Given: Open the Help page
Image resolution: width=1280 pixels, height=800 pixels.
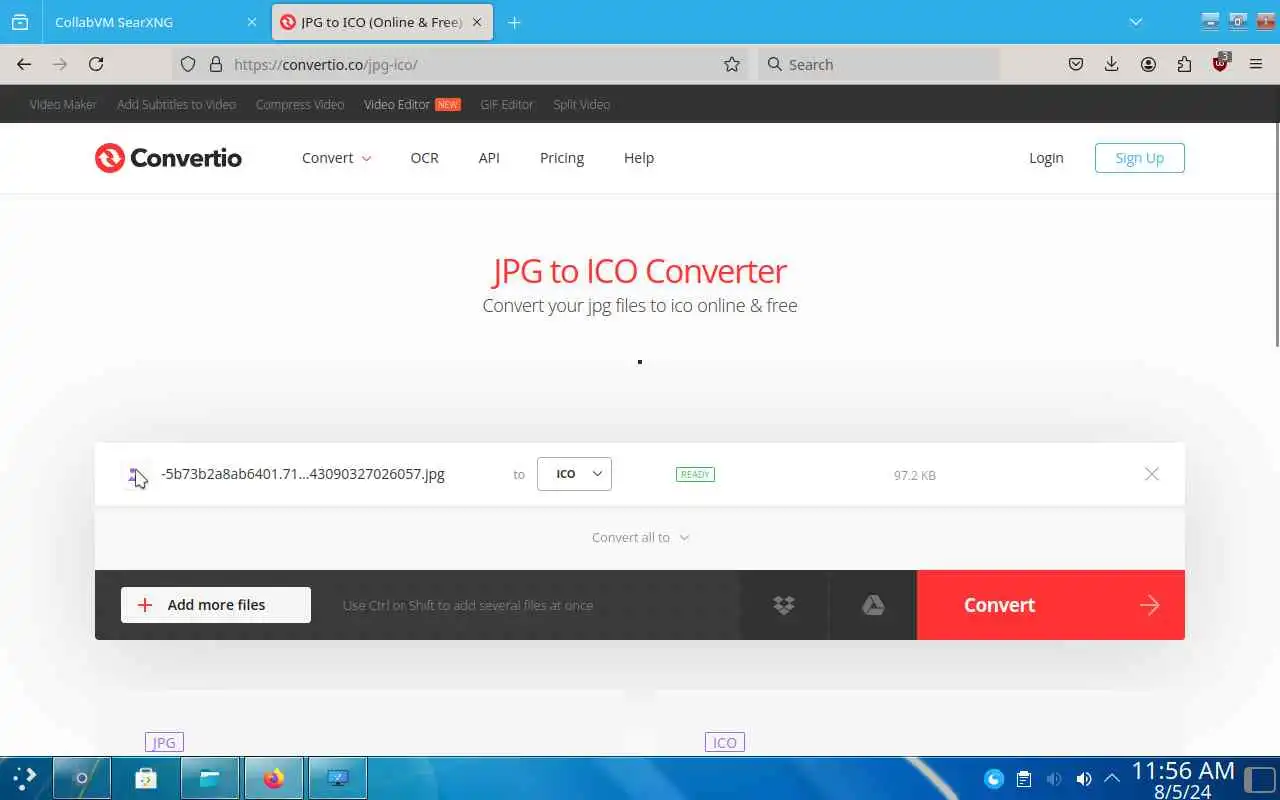Looking at the screenshot, I should pyautogui.click(x=639, y=158).
